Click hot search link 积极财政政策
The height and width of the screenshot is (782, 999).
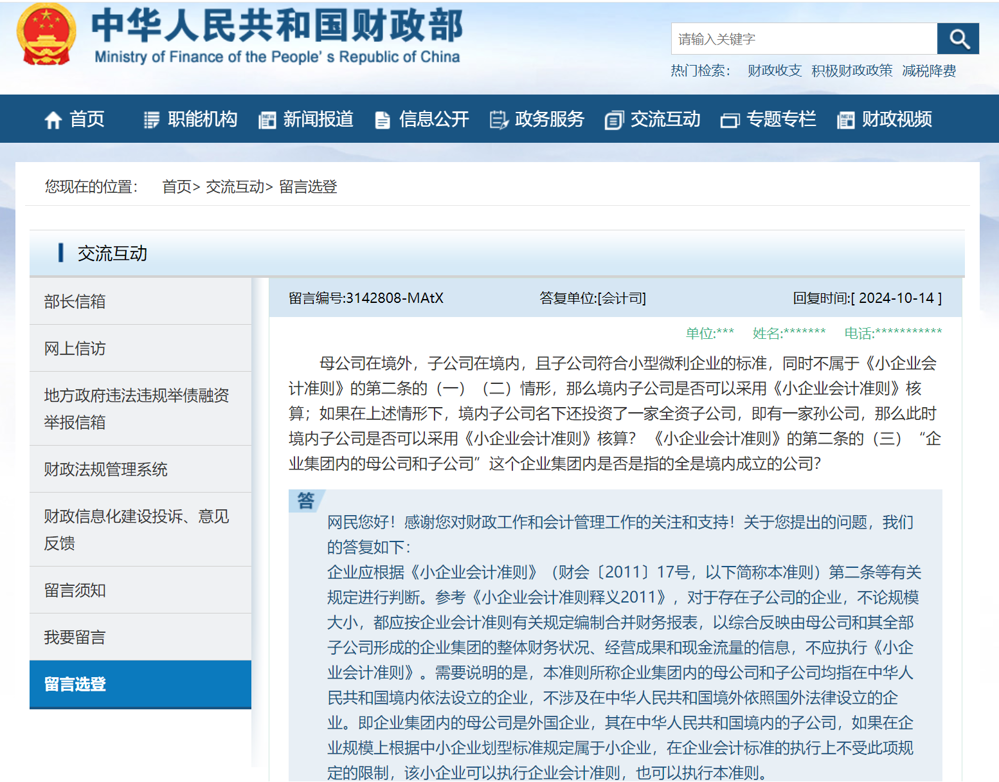pyautogui.click(x=852, y=71)
